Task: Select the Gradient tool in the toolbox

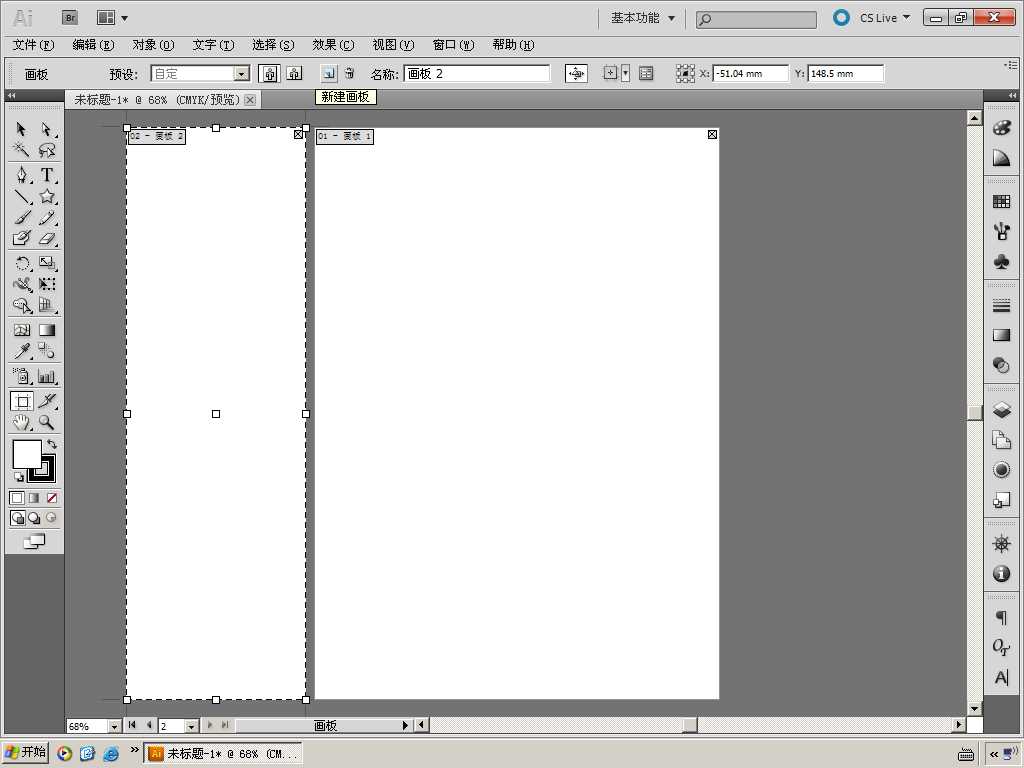Action: (46, 330)
